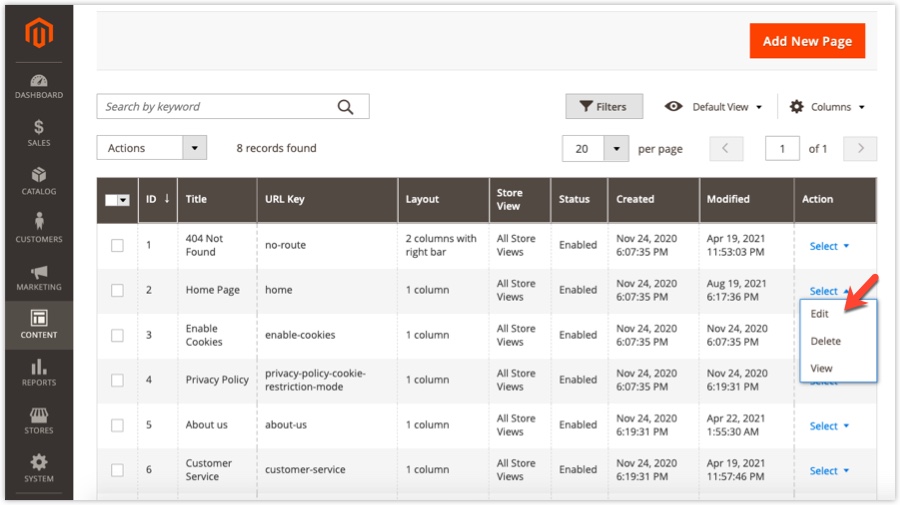
Task: Open the Actions dropdown
Action: pyautogui.click(x=152, y=148)
